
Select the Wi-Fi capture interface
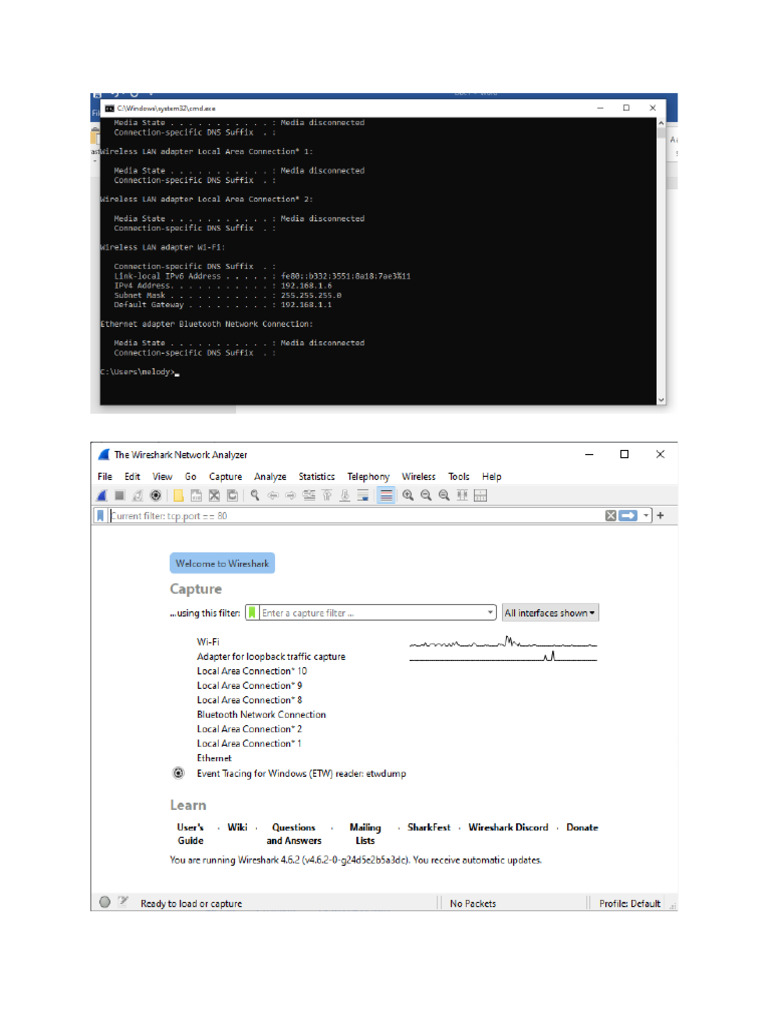click(x=208, y=642)
